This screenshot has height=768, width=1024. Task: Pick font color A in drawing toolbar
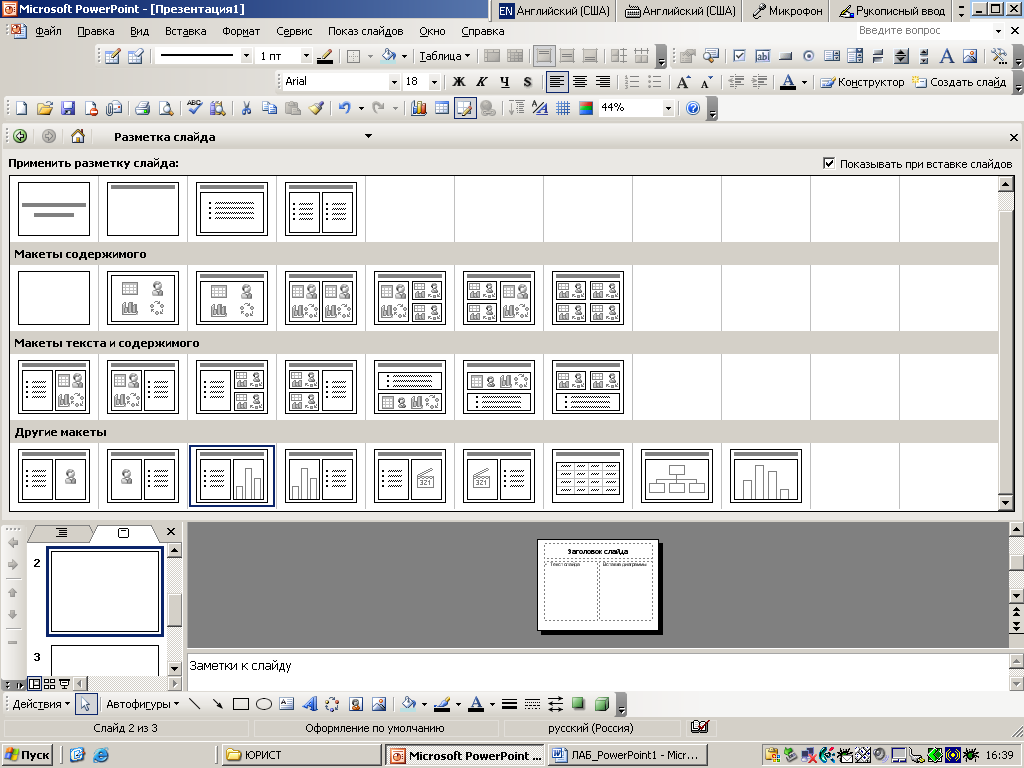click(x=476, y=704)
